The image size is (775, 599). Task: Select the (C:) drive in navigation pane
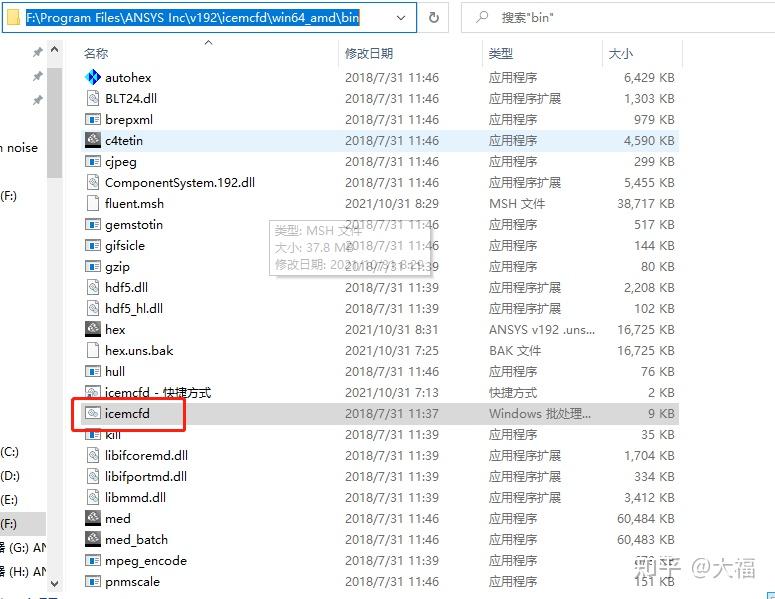click(9, 452)
